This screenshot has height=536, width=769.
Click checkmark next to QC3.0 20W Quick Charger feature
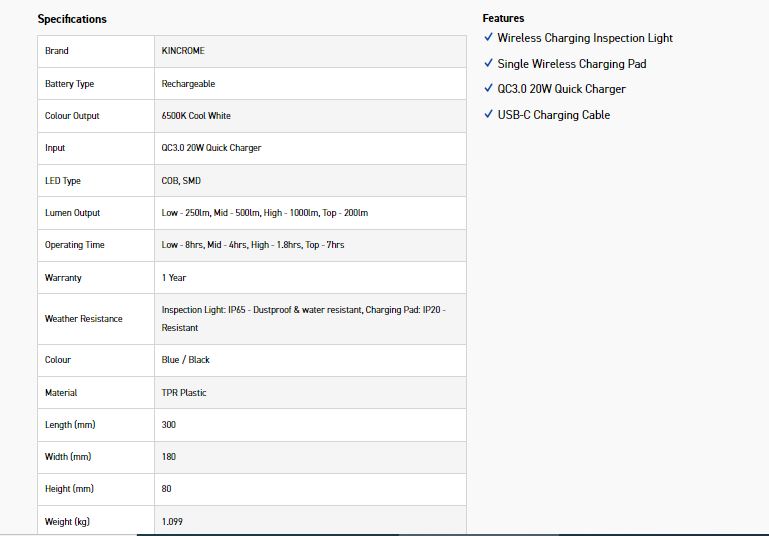pyautogui.click(x=488, y=89)
